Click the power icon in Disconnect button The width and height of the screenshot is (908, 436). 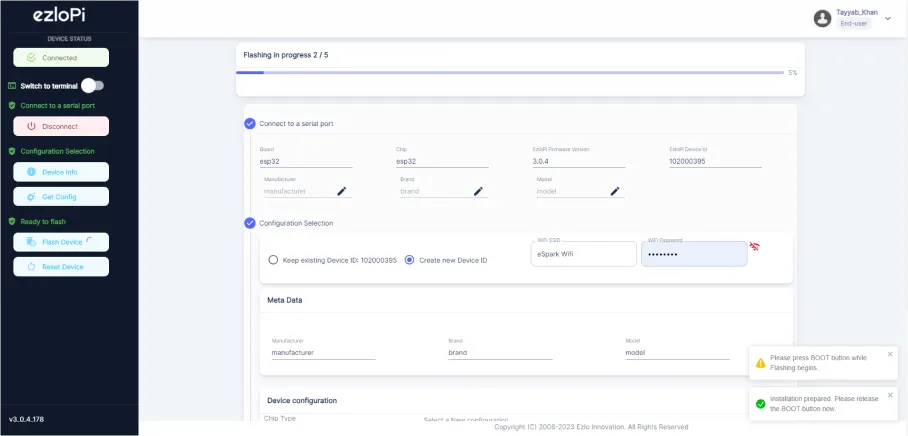tap(31, 126)
